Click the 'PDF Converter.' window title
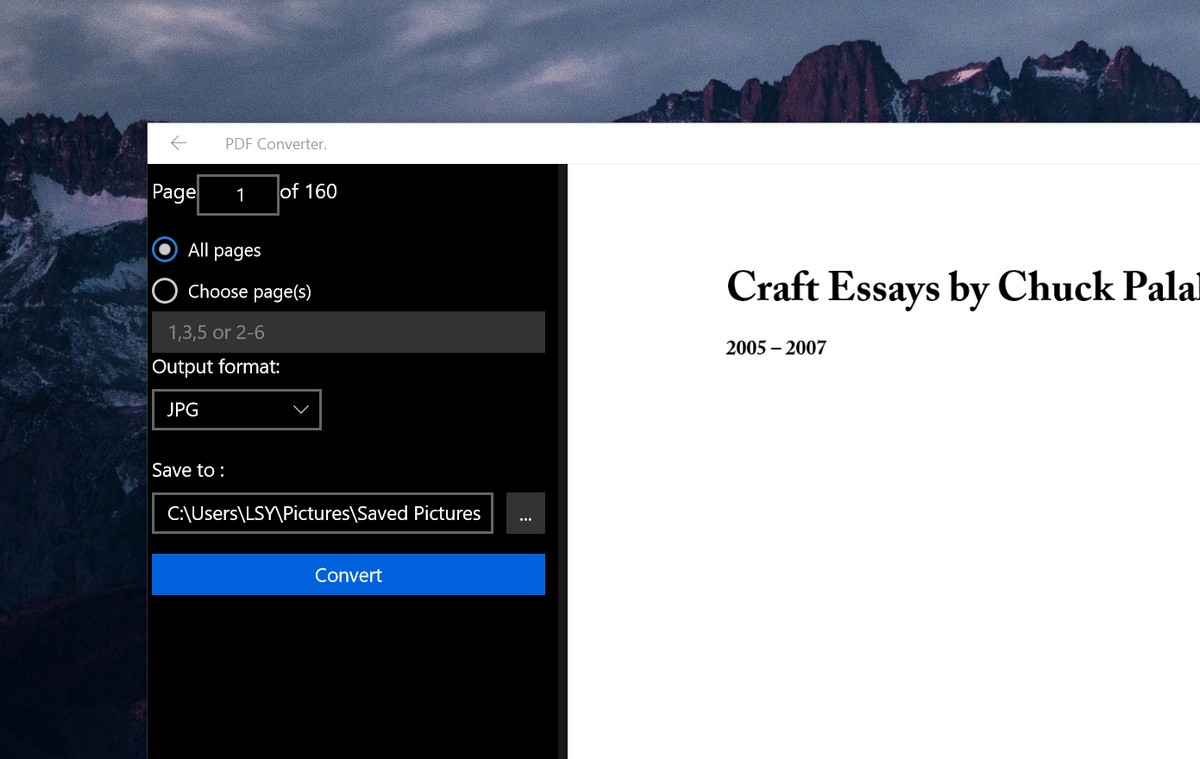Screen dimensions: 1200x759 point(276,144)
